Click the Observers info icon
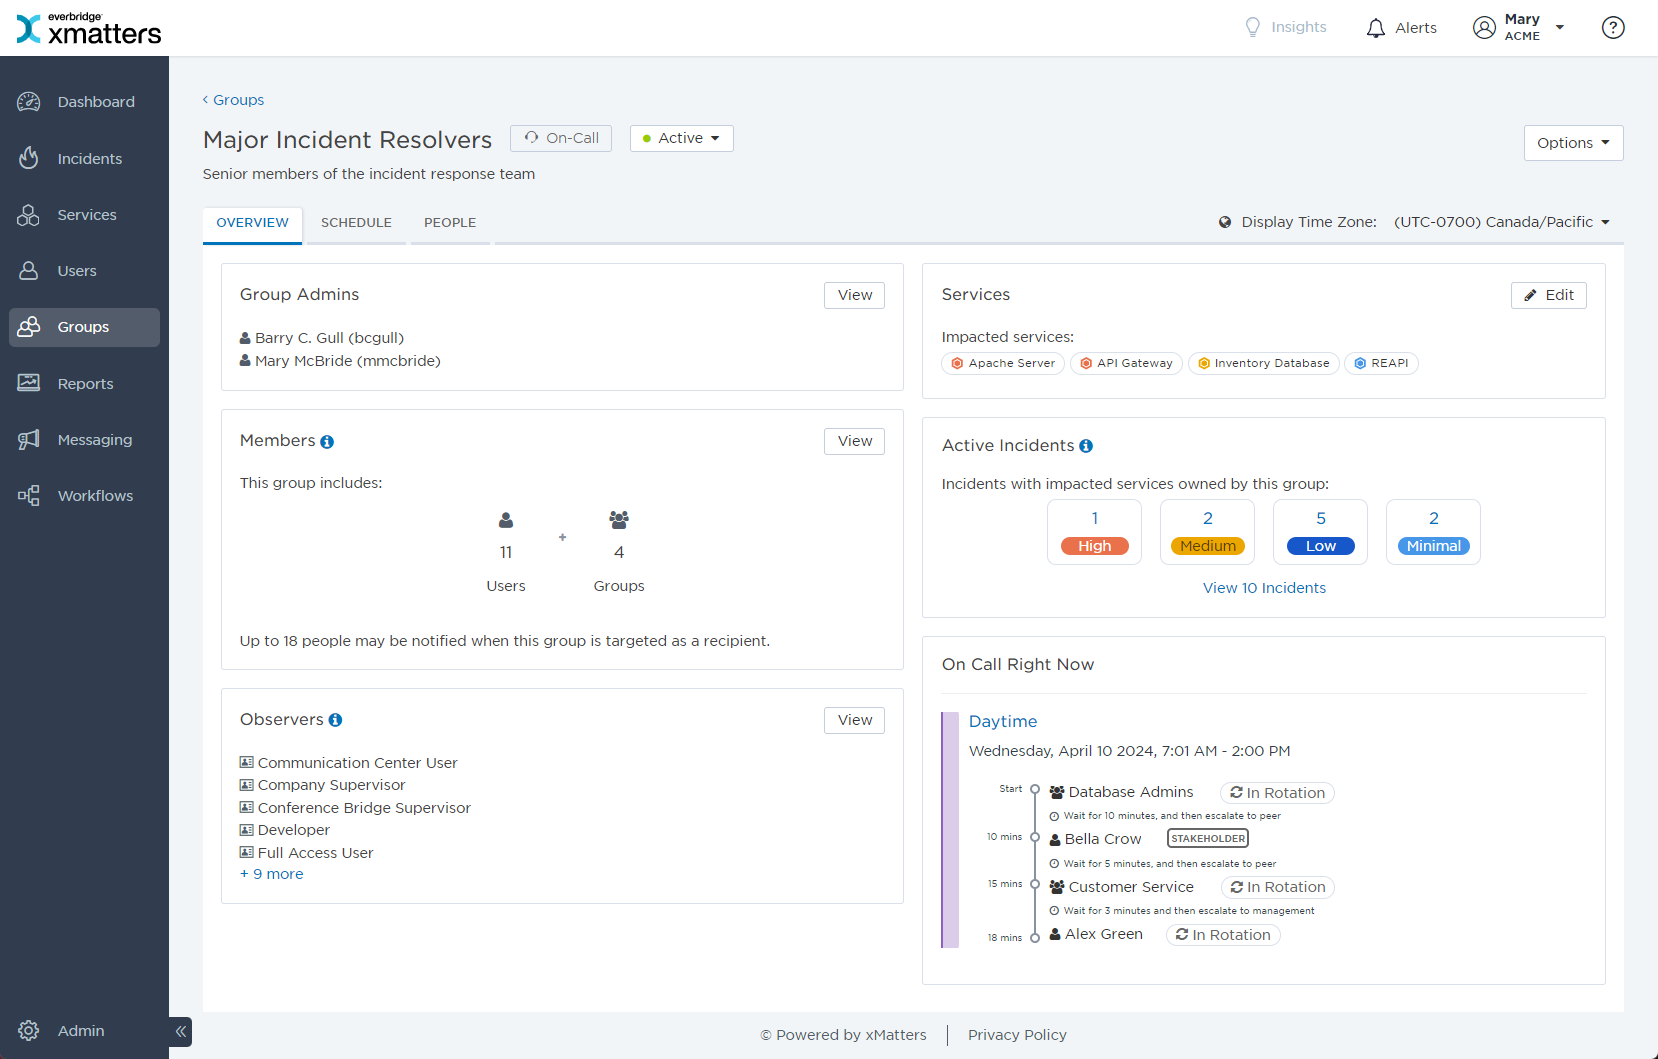Screen dimensions: 1658x1059 335,720
